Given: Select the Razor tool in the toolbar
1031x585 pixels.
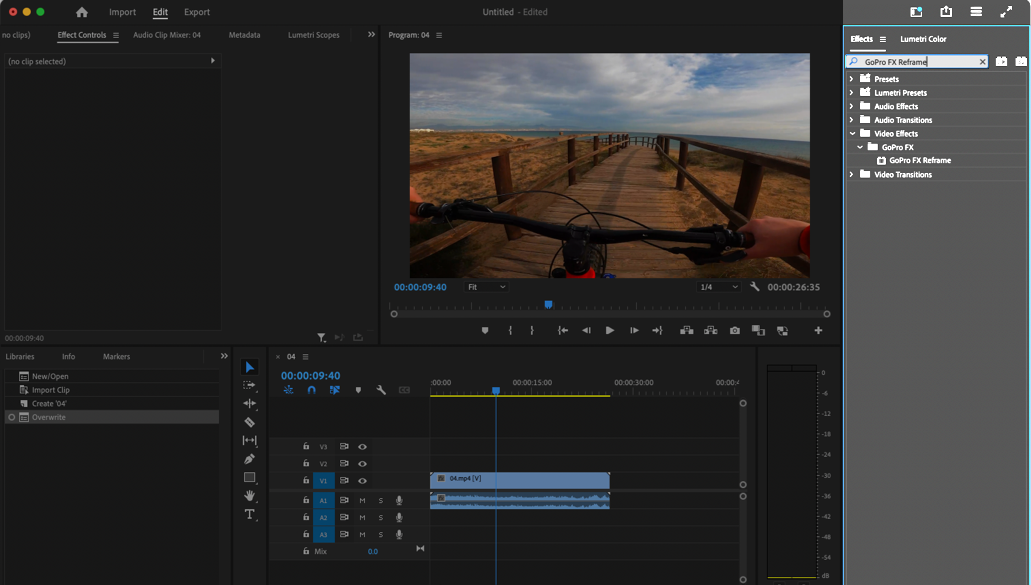Looking at the screenshot, I should (249, 422).
